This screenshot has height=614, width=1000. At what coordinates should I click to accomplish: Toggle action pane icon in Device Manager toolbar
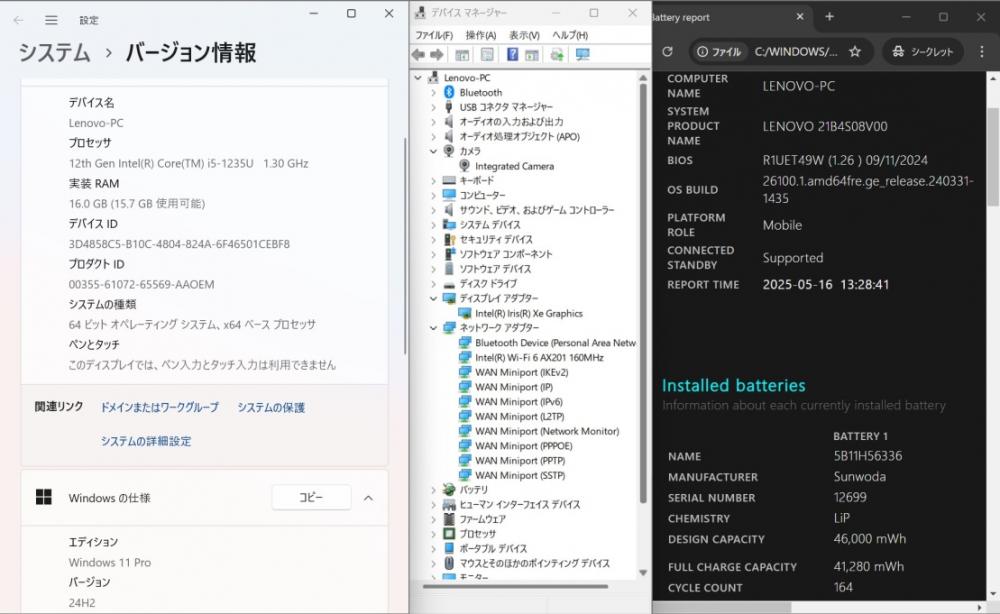[532, 55]
